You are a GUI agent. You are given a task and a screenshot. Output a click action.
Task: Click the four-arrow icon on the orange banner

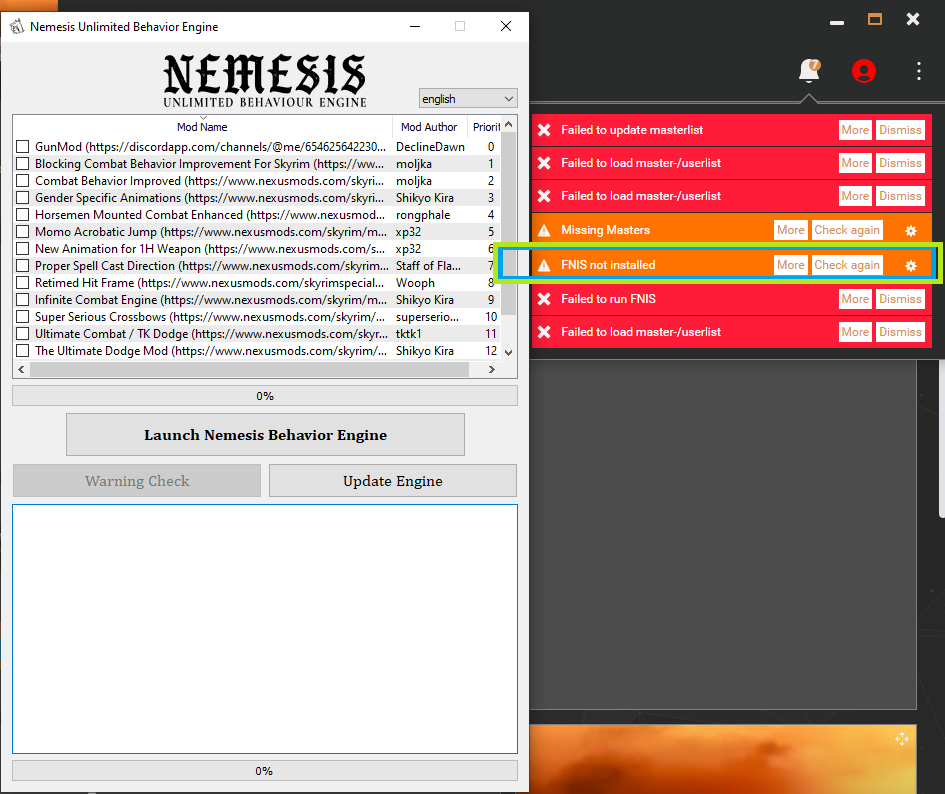[902, 739]
